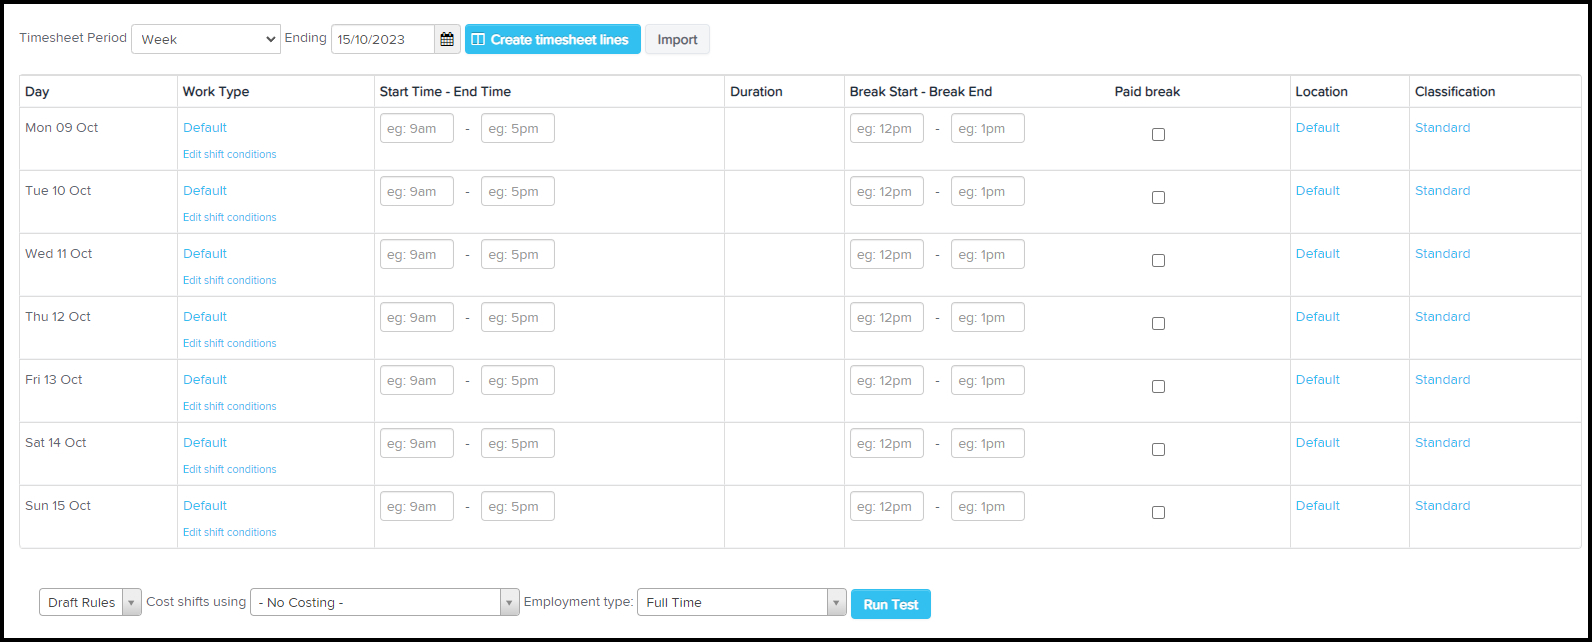Click Edit shift conditions for Tue 10 Oct

230,217
